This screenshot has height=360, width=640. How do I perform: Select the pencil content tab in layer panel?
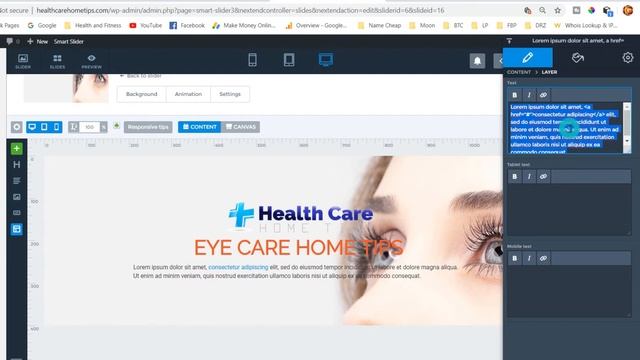tap(528, 58)
